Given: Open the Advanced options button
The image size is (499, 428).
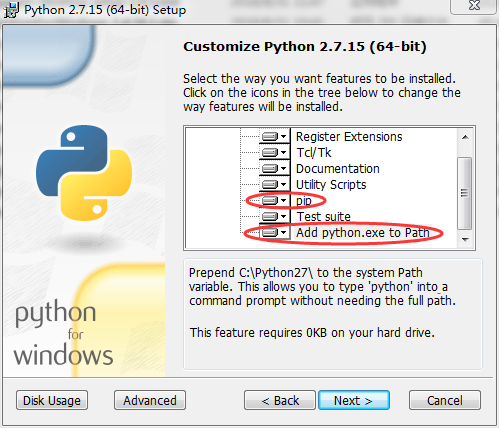Looking at the screenshot, I should click(x=150, y=400).
